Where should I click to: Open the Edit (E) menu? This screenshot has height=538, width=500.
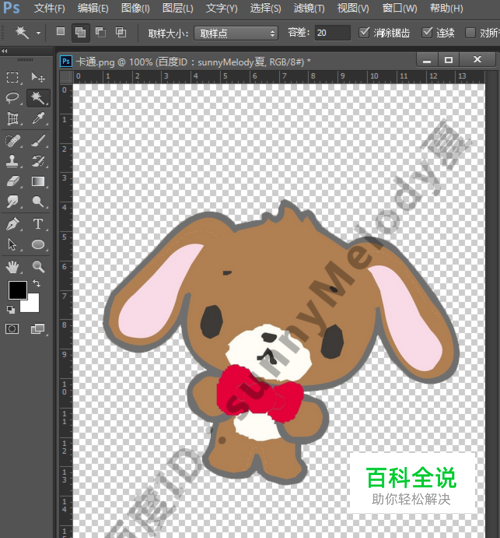[93, 8]
